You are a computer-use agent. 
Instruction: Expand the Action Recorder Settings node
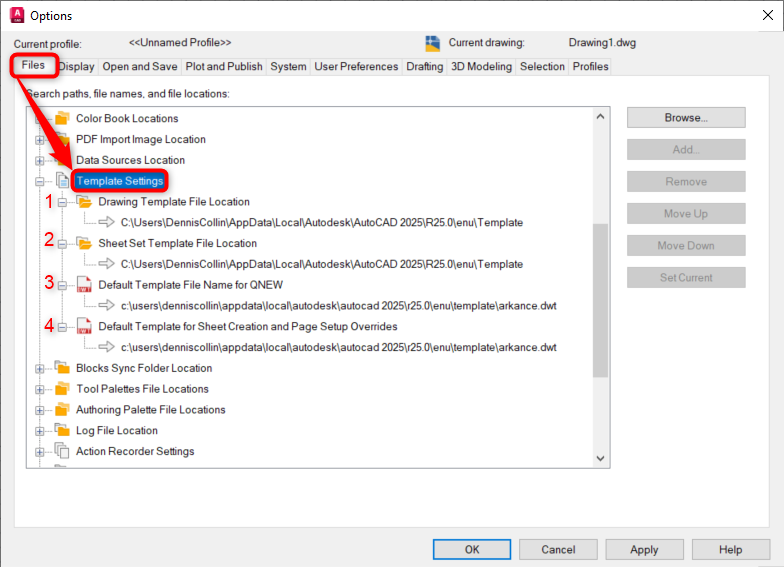point(40,452)
